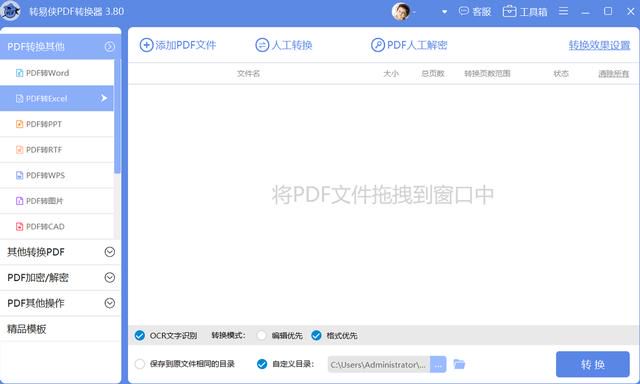Open 转换效果设置 link
The height and width of the screenshot is (384, 640).
[x=599, y=45]
